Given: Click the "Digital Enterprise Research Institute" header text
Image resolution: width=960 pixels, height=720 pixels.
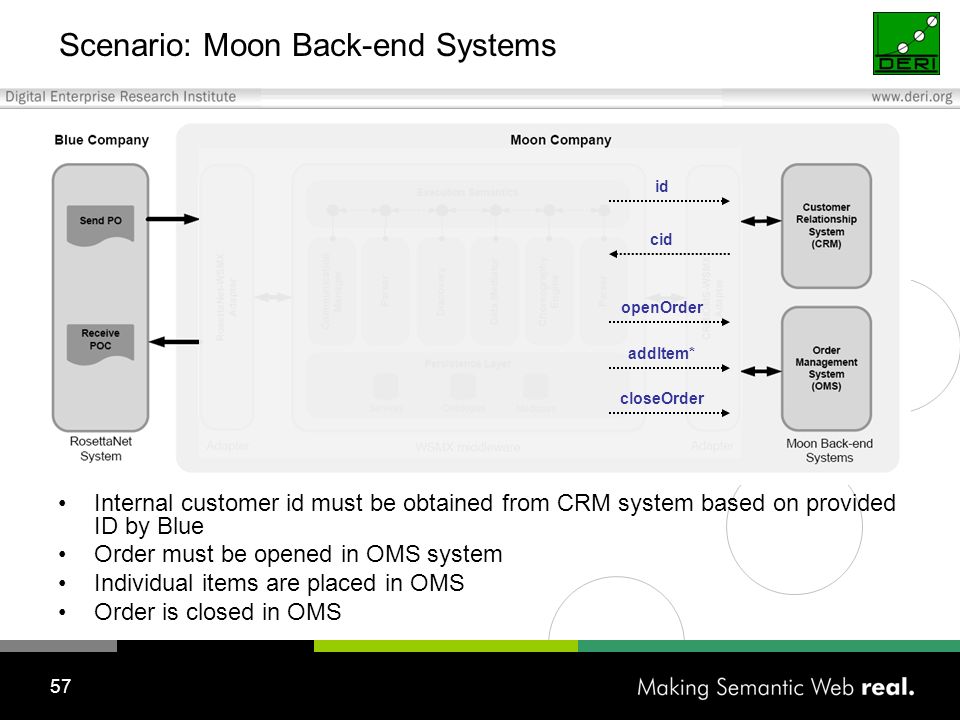Looking at the screenshot, I should click(121, 97).
